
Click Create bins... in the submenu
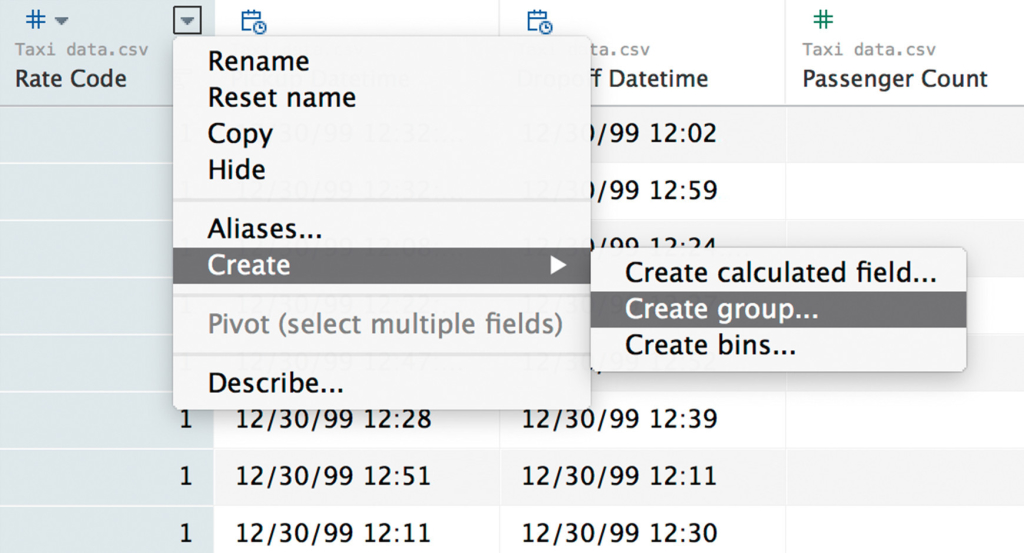(x=710, y=345)
